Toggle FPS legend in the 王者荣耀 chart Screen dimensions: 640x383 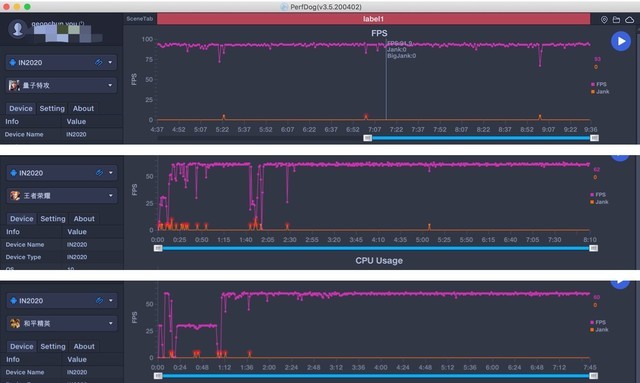pos(598,194)
